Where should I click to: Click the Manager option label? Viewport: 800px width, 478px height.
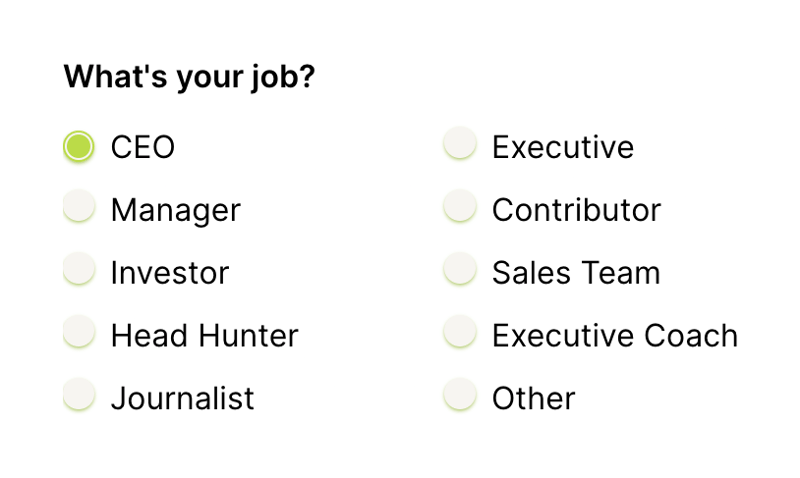(x=175, y=210)
